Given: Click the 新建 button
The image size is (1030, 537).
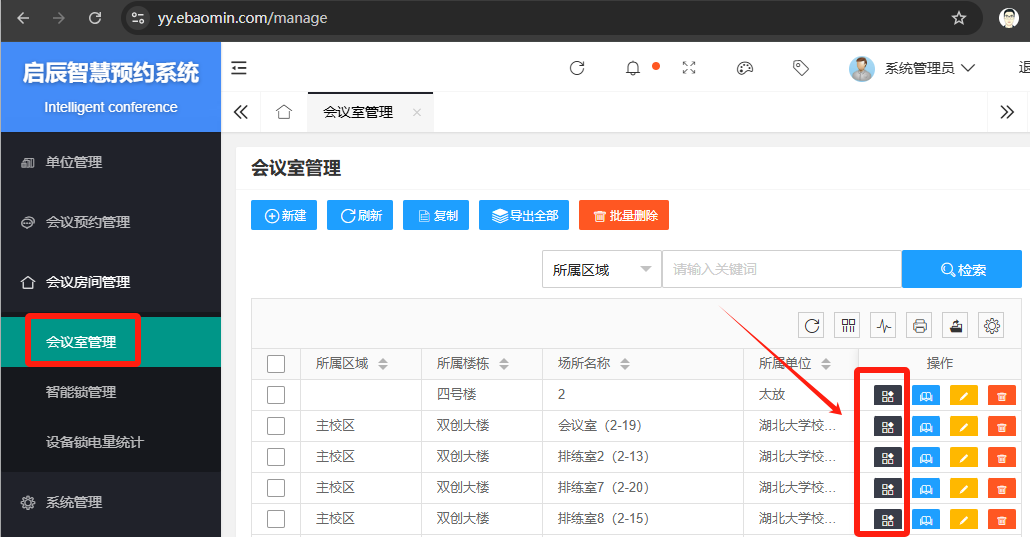Looking at the screenshot, I should point(285,215).
